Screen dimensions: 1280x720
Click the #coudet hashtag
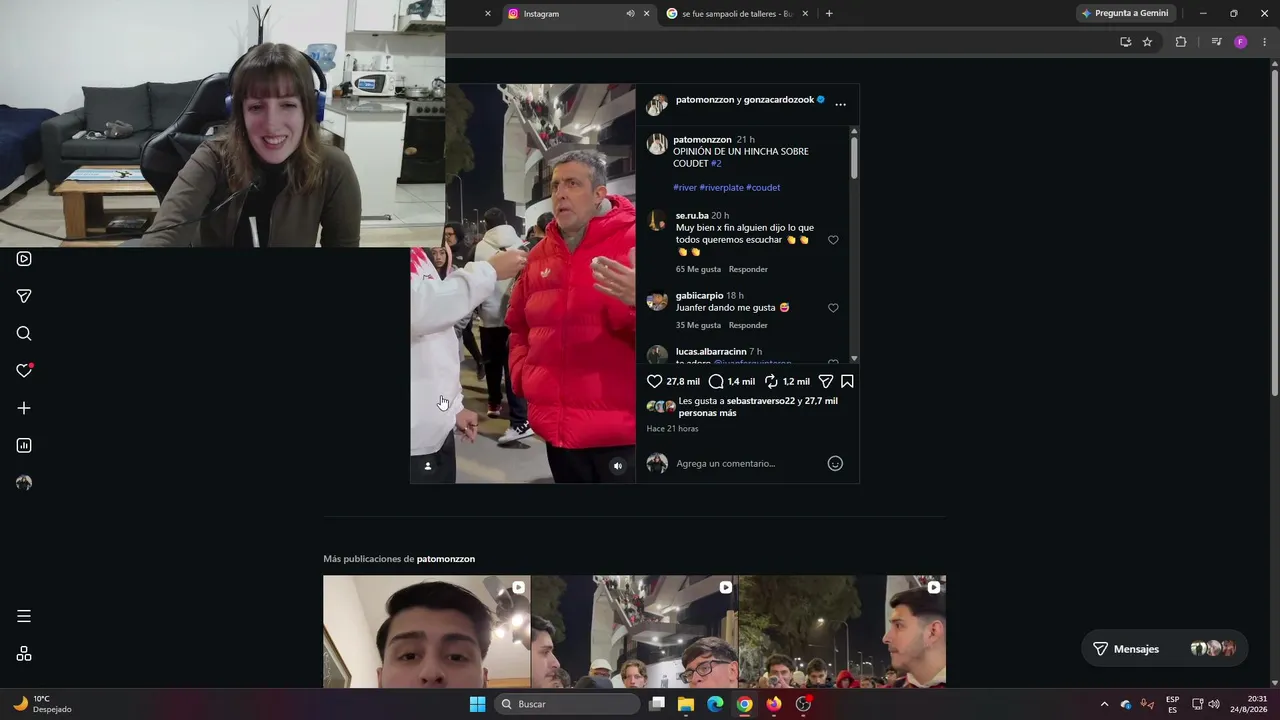(763, 188)
